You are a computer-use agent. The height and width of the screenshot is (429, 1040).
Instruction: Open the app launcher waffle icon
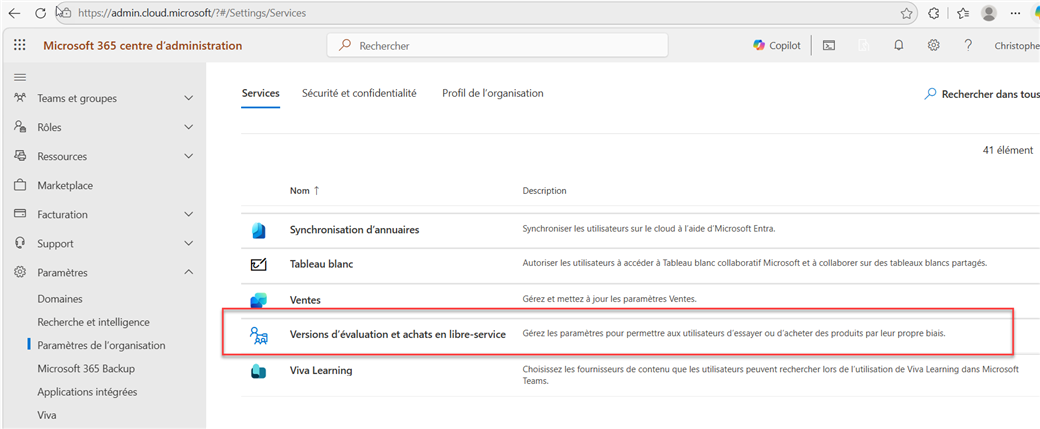click(20, 46)
